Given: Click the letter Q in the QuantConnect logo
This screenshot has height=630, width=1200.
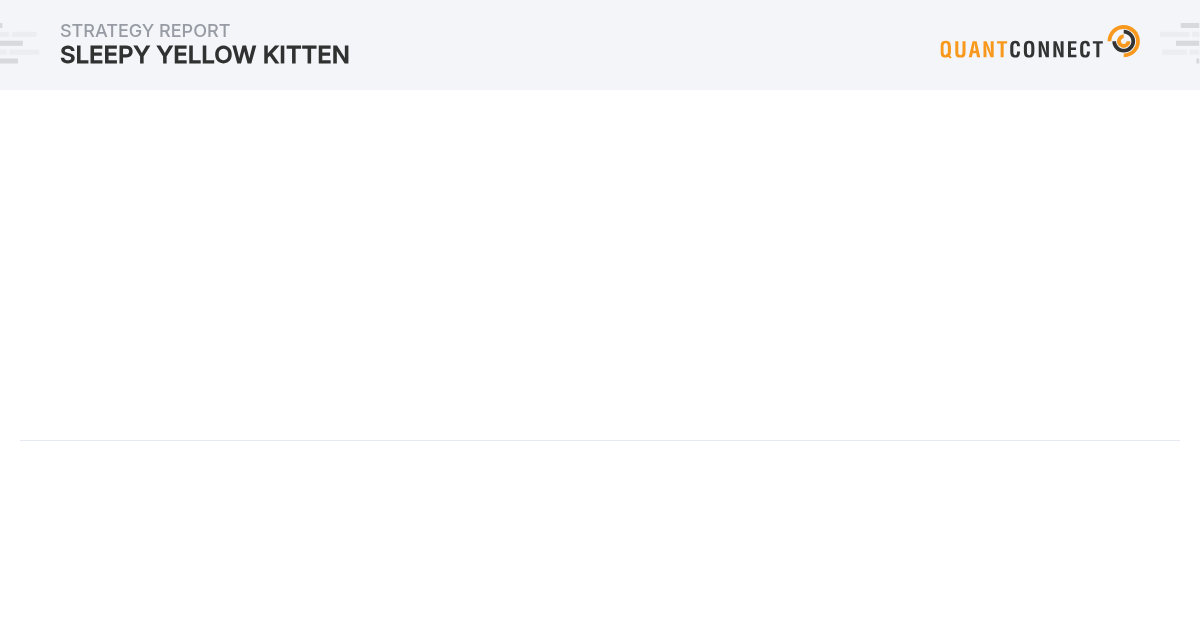Looking at the screenshot, I should (x=946, y=49).
